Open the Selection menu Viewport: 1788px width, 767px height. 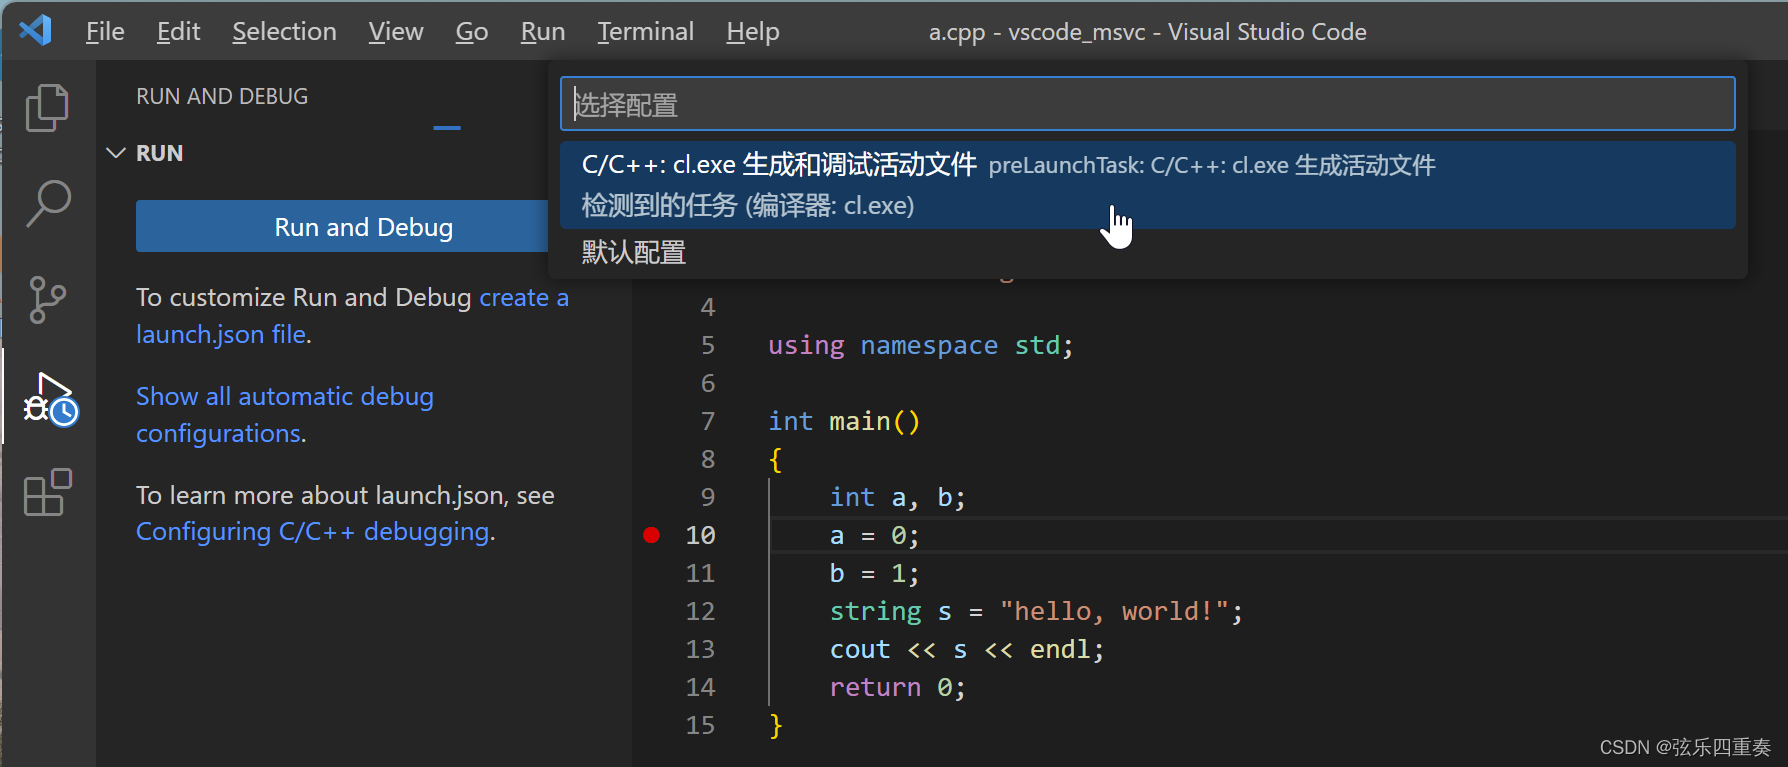click(x=284, y=32)
